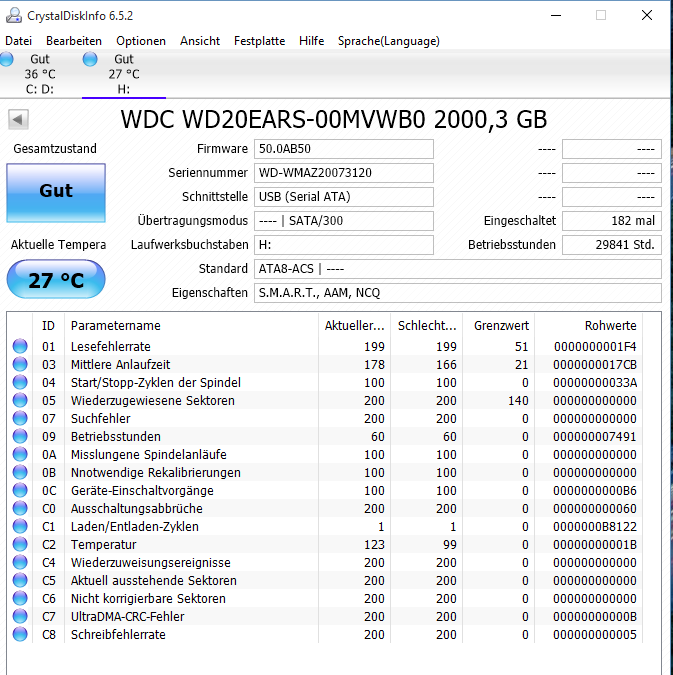The image size is (673, 675).
Task: Click status orb of Start/Stopp-Zyklen der Spindel row
Action: 20,382
